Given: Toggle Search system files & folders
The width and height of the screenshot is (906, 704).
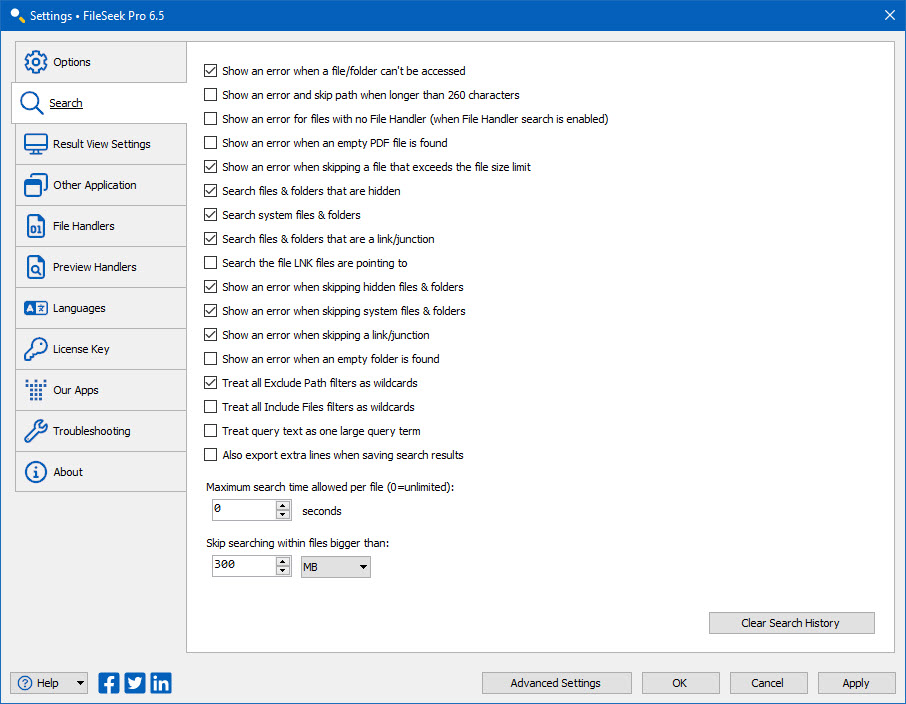Looking at the screenshot, I should tap(210, 214).
